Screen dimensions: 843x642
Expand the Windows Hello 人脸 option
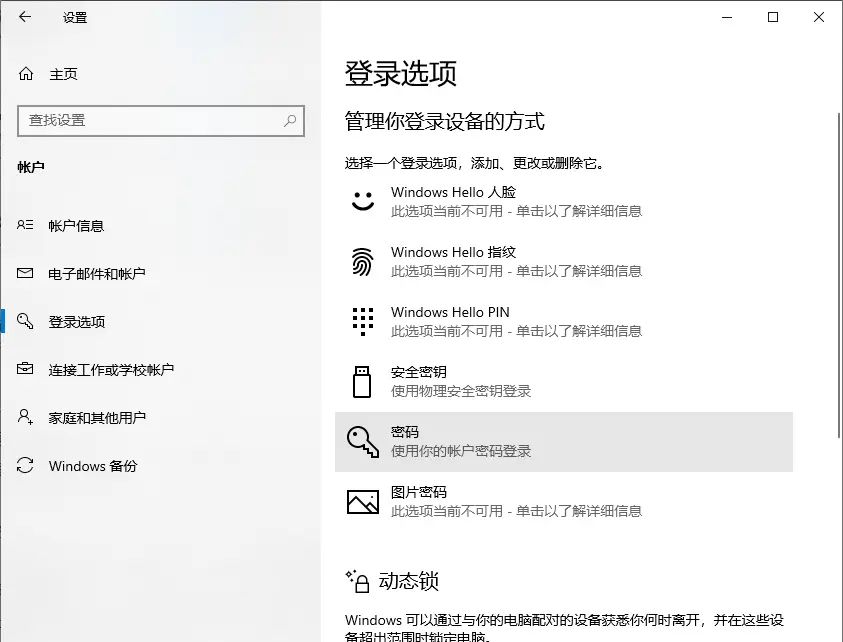coord(563,202)
